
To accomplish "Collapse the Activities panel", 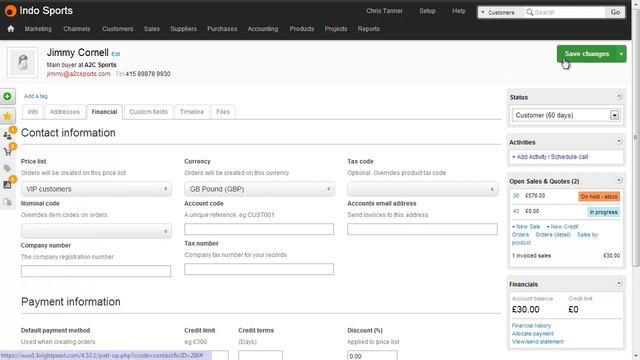I will (619, 141).
